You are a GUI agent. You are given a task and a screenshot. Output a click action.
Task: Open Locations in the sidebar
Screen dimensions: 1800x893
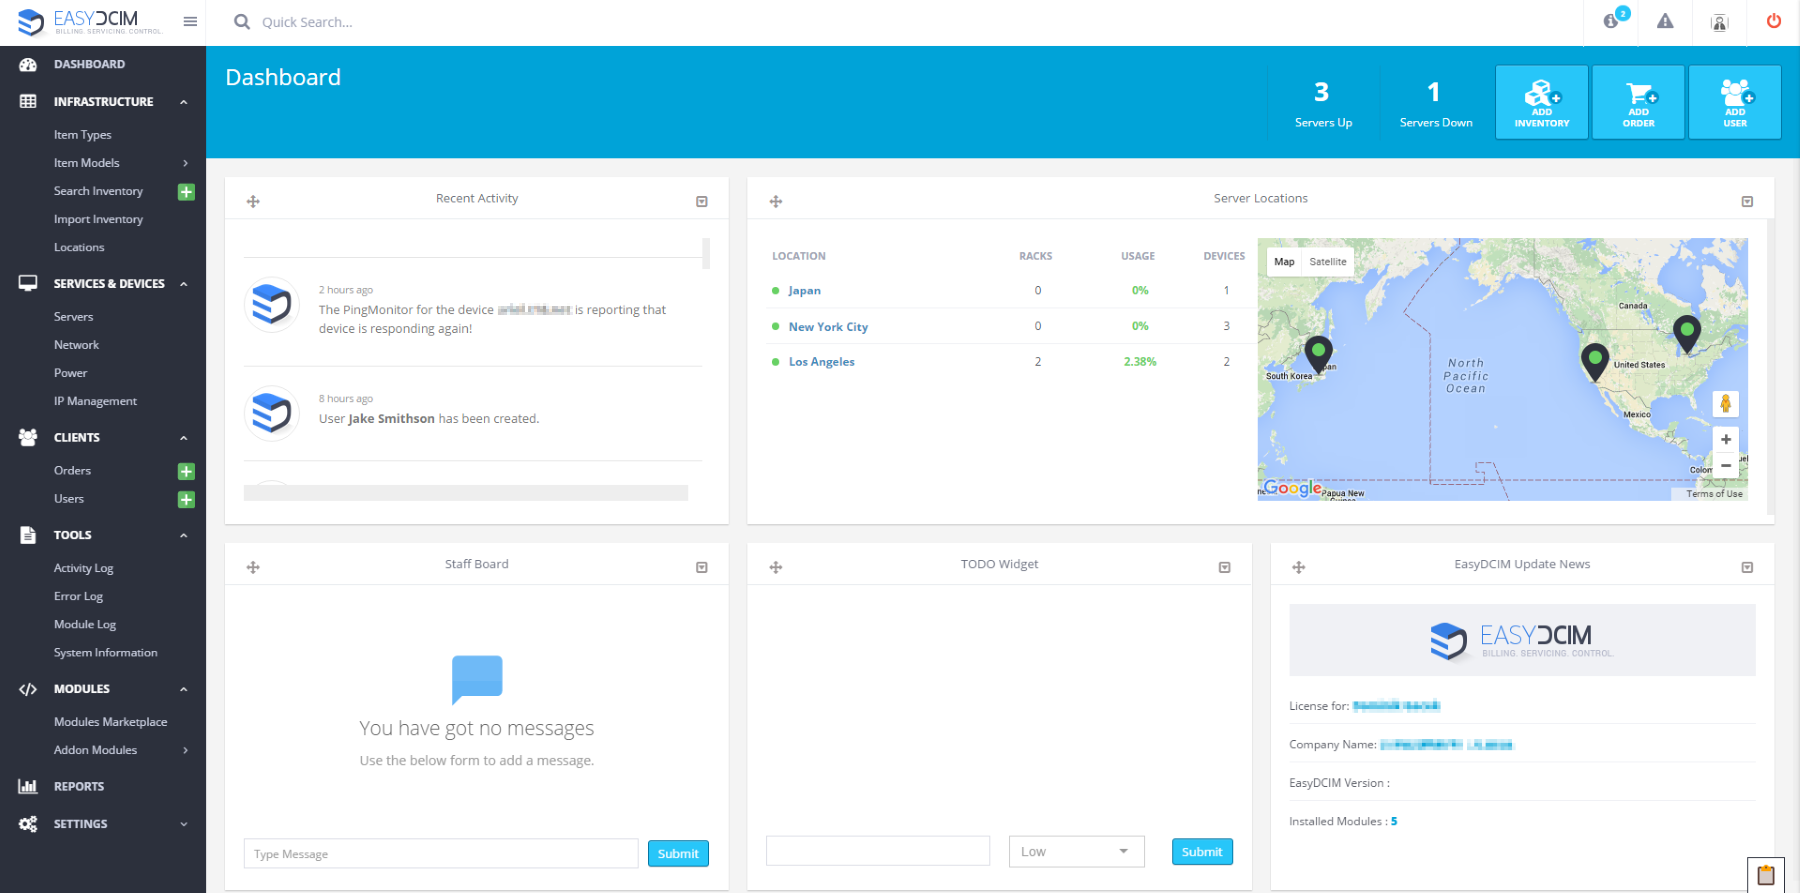coord(79,247)
